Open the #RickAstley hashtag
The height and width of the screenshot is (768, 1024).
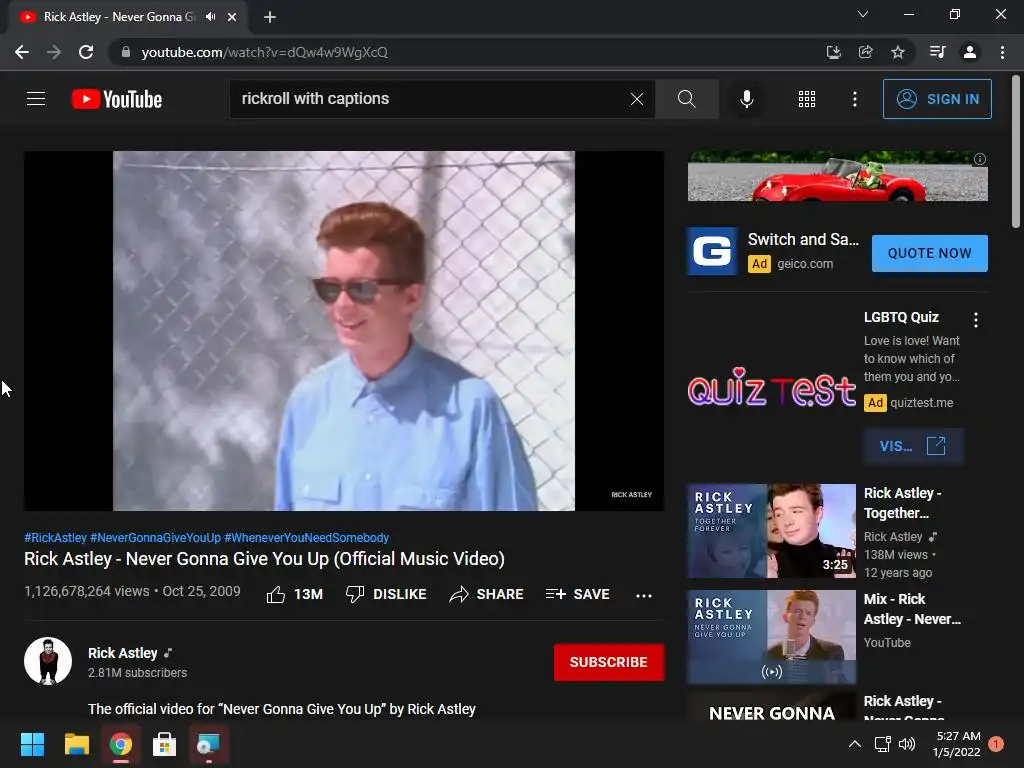coord(56,537)
